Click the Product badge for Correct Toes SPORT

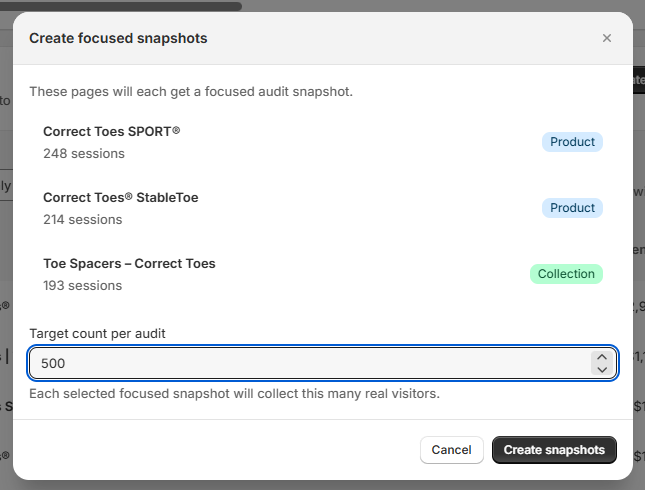click(572, 142)
